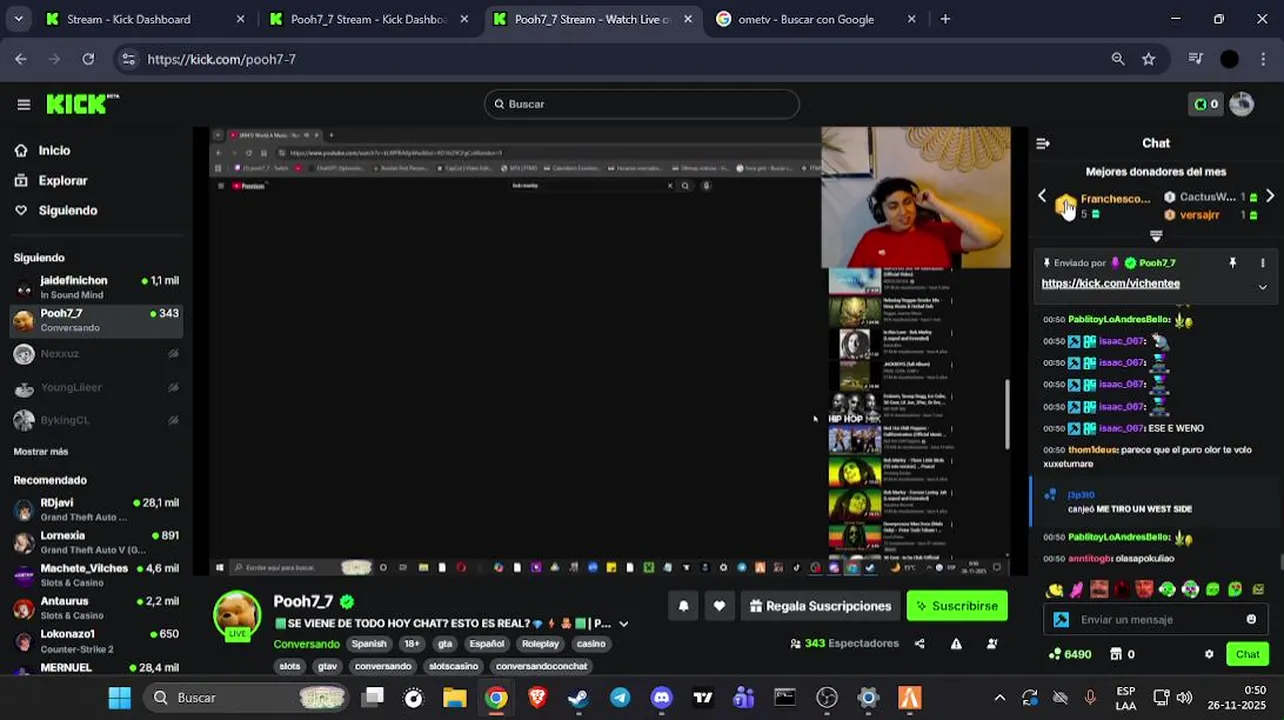The height and width of the screenshot is (720, 1284).
Task: Select Pooh7_7 channel in sidebar
Action: pyautogui.click(x=96, y=320)
